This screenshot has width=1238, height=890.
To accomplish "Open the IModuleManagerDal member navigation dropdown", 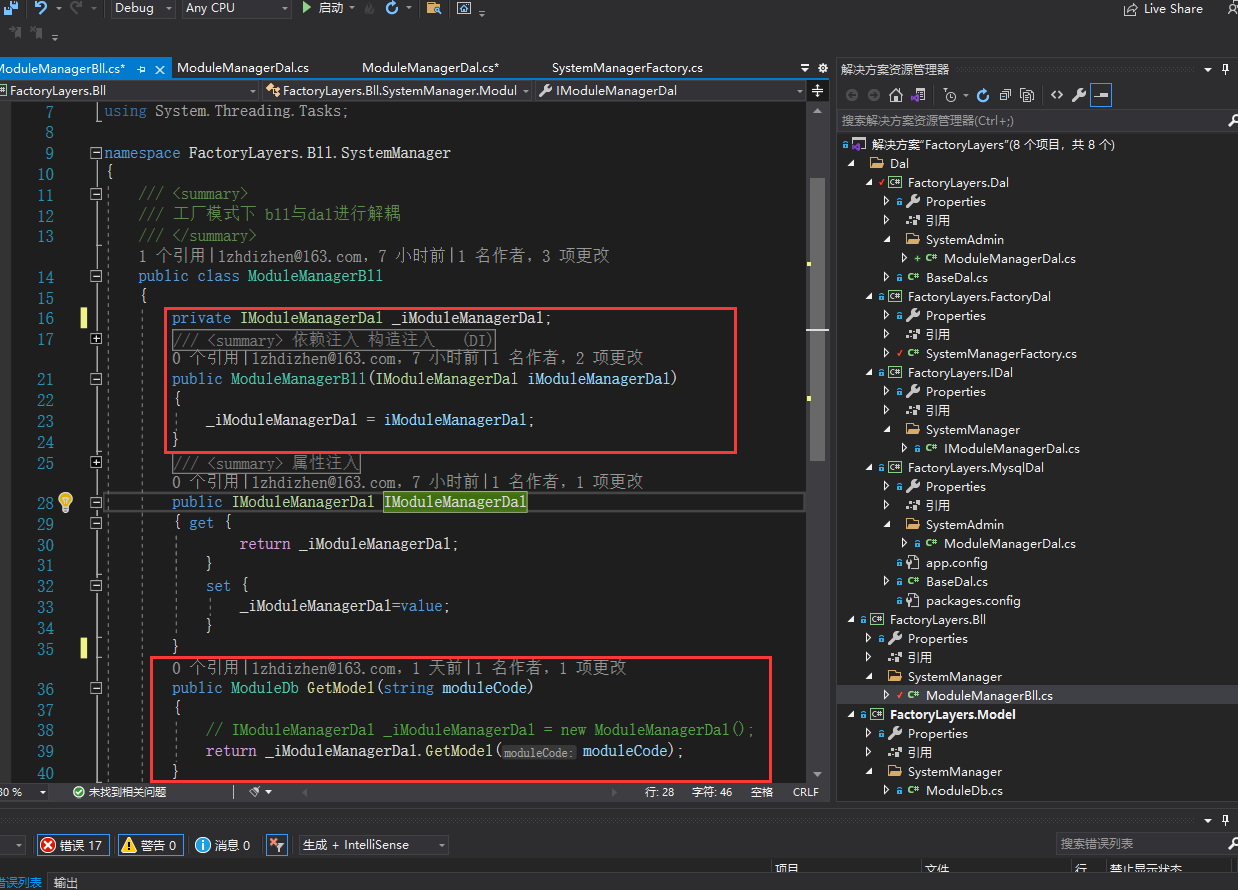I will coord(672,91).
